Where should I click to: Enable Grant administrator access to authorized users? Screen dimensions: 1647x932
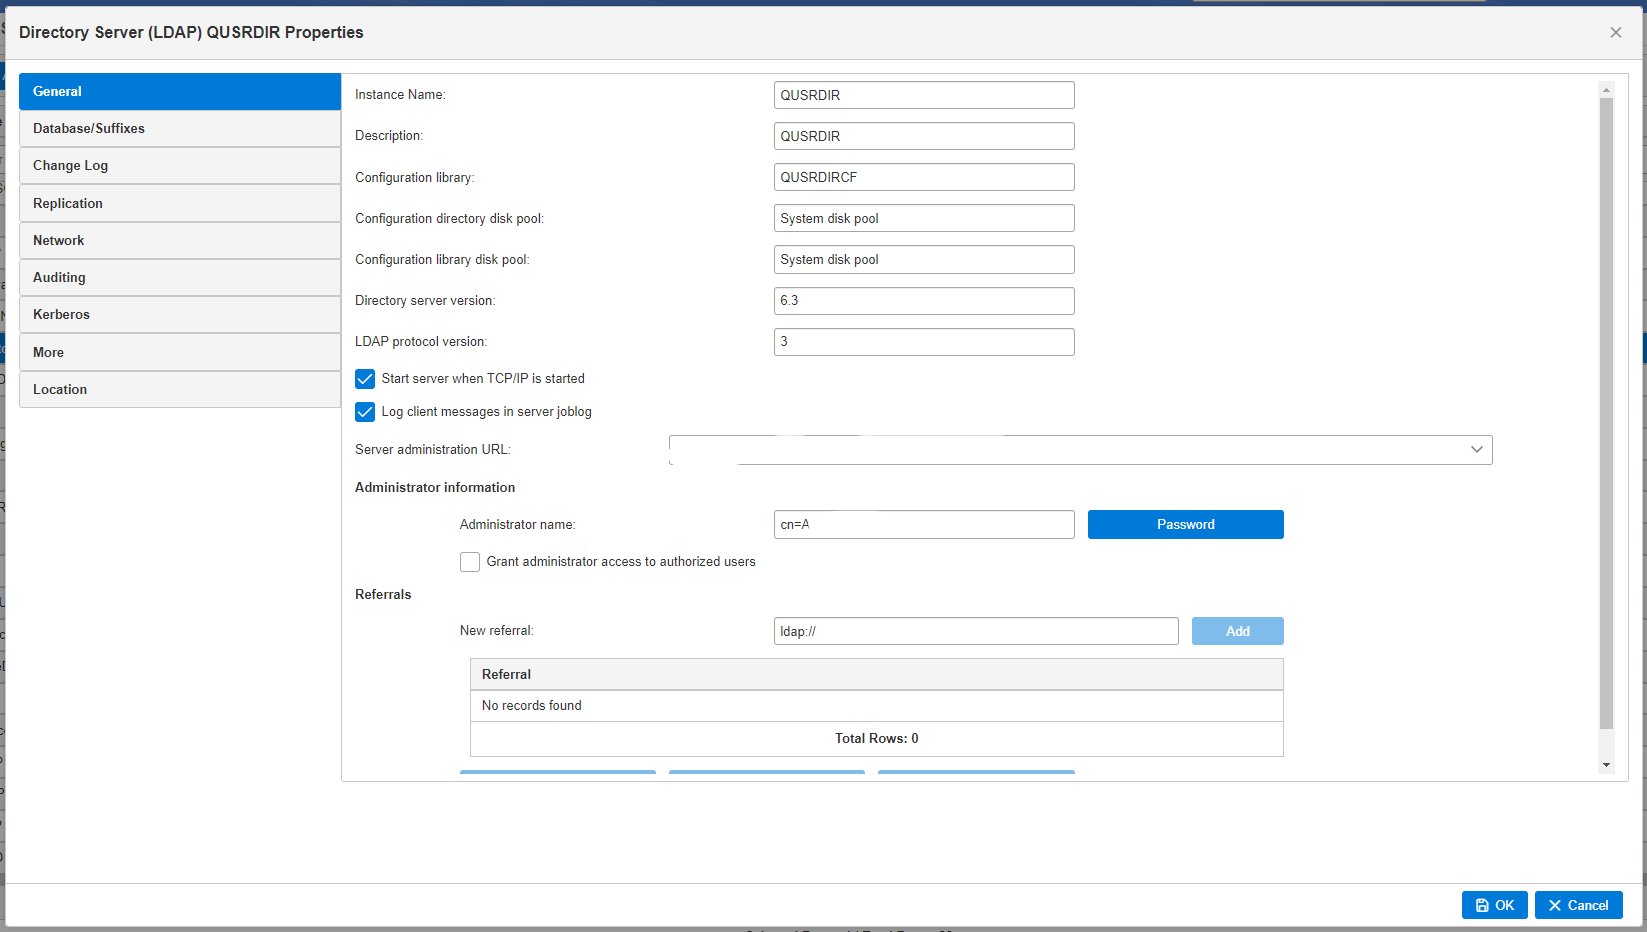[x=470, y=561]
